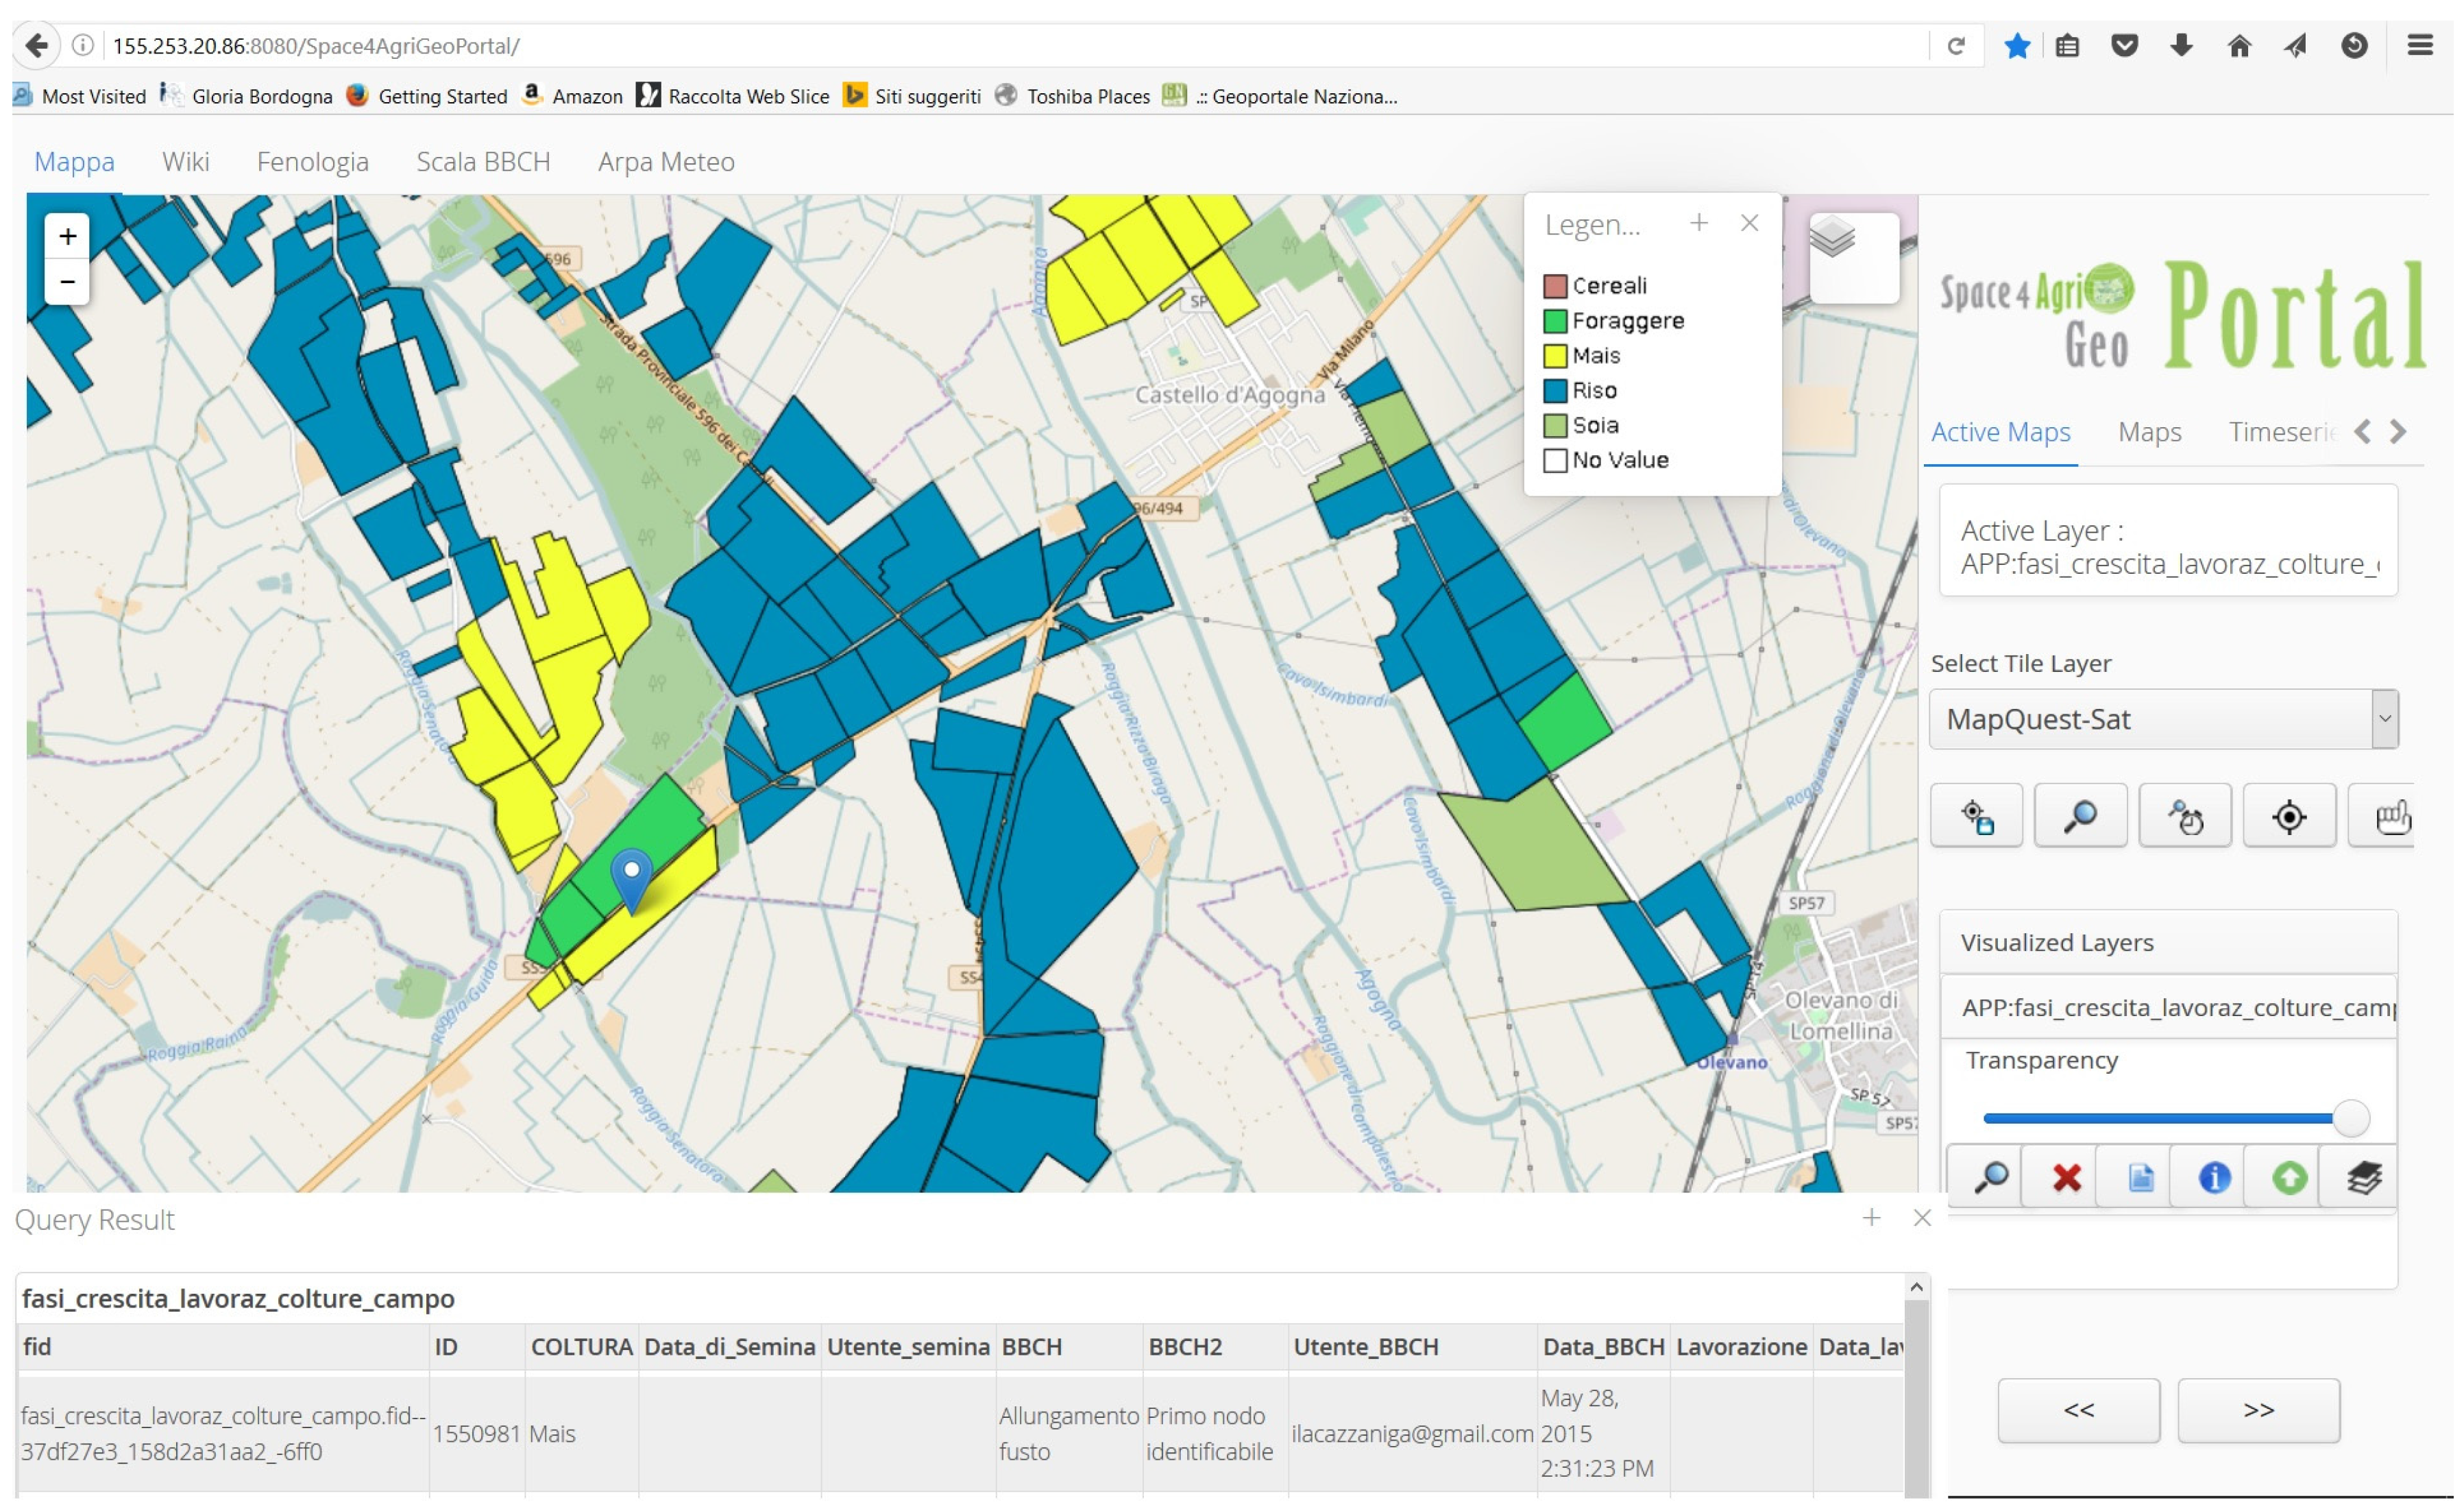Switch to the Maps tab in side panel
Image resolution: width=2464 pixels, height=1507 pixels.
pyautogui.click(x=2149, y=432)
